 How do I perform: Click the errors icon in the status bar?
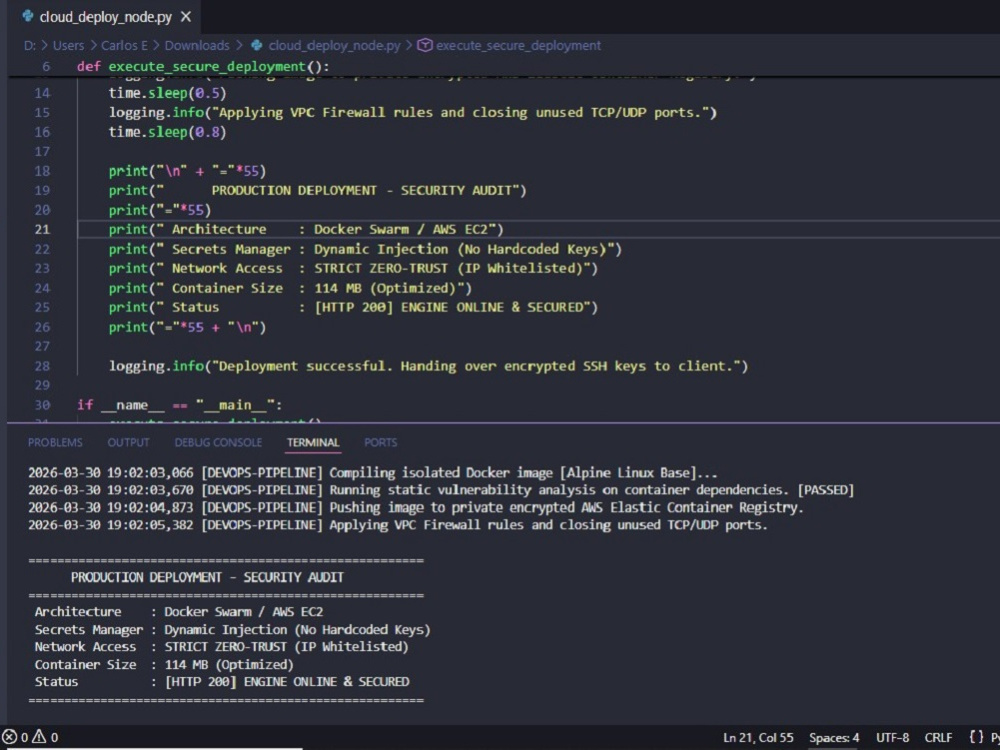(x=10, y=737)
